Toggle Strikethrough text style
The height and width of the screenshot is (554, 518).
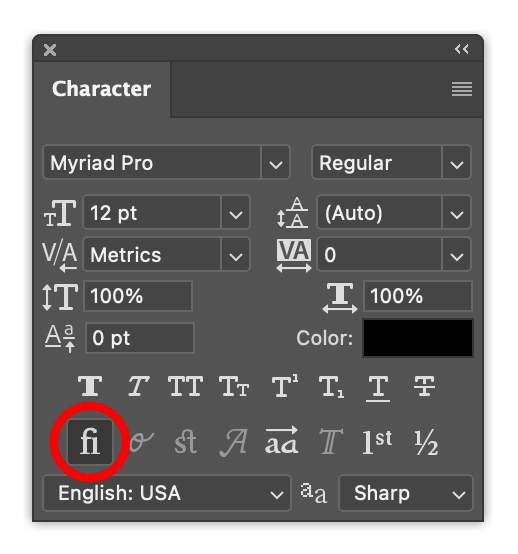click(424, 386)
